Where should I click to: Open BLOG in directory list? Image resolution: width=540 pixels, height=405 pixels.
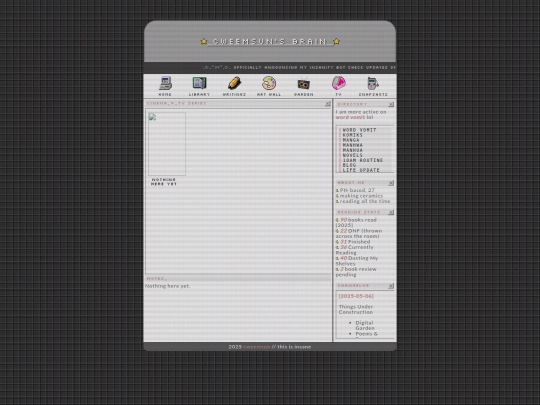tap(349, 165)
